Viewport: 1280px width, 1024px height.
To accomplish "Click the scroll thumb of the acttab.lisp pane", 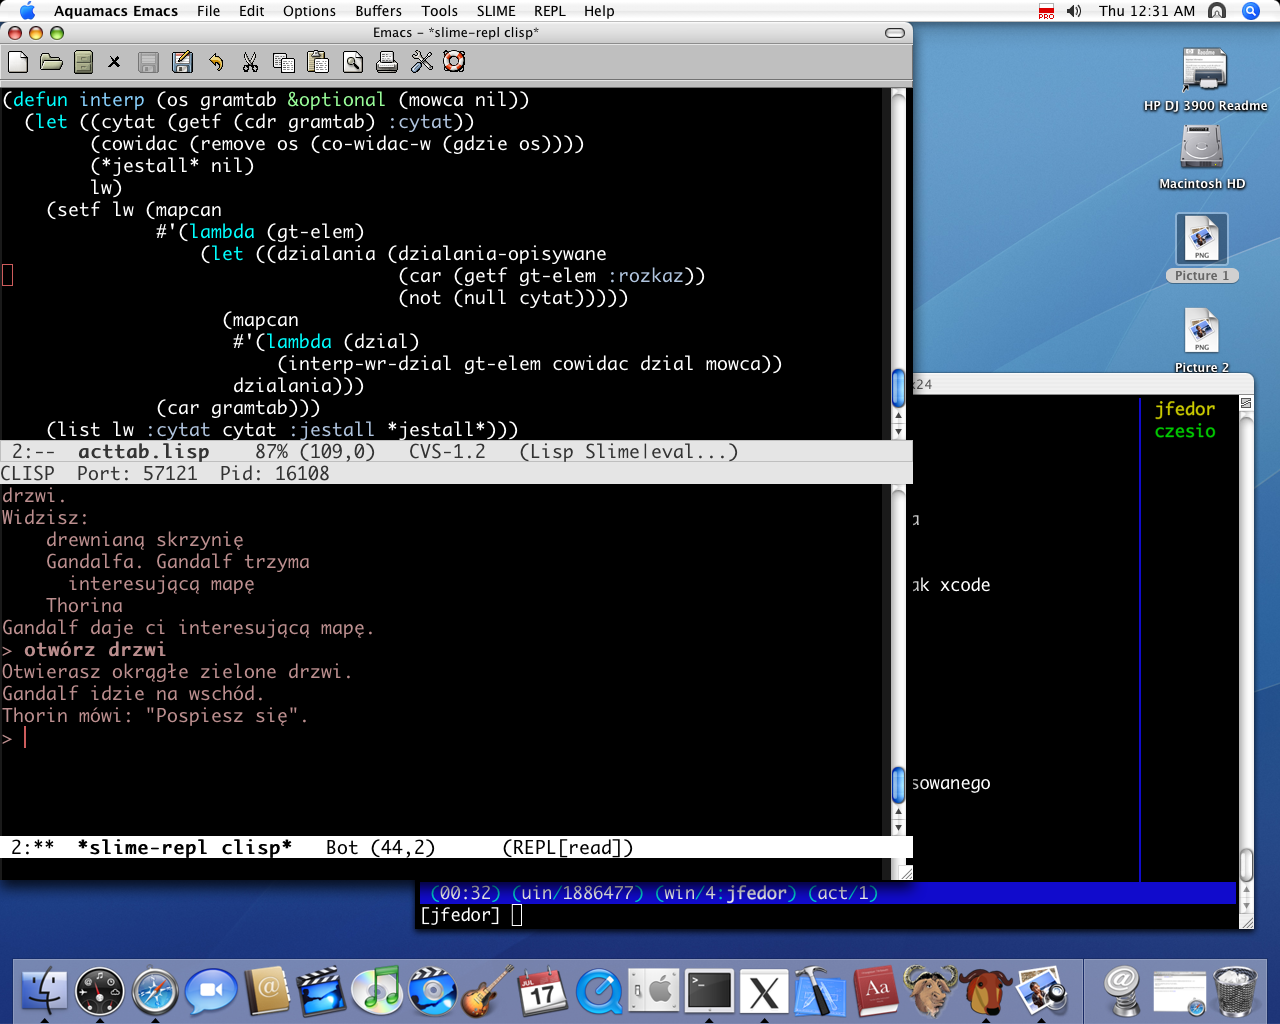I will tap(898, 388).
